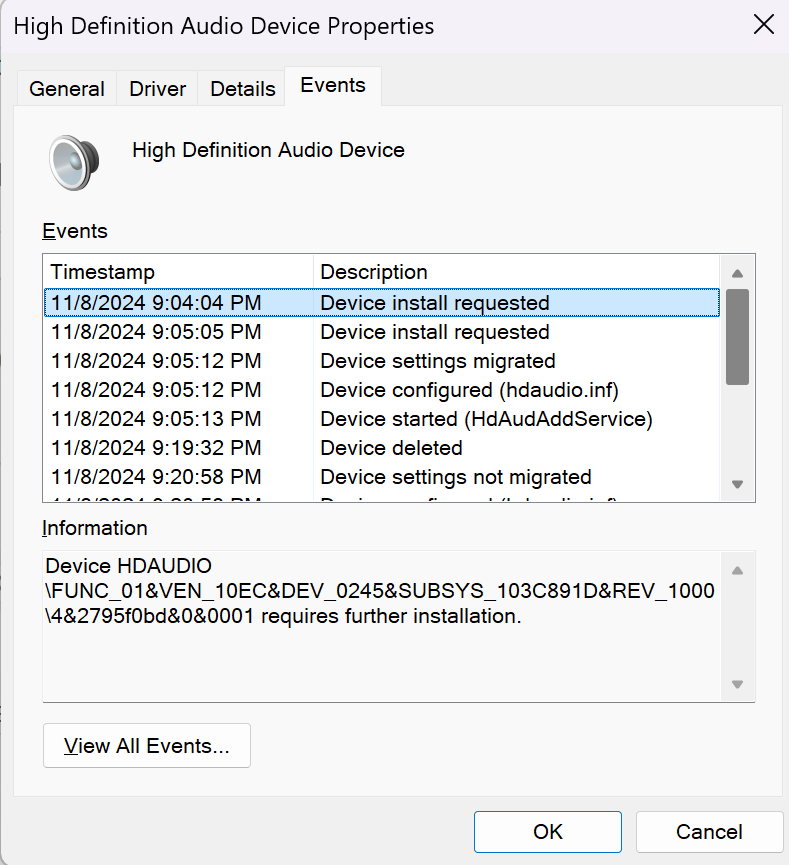Close the properties window with X
This screenshot has height=865, width=789.
764,24
